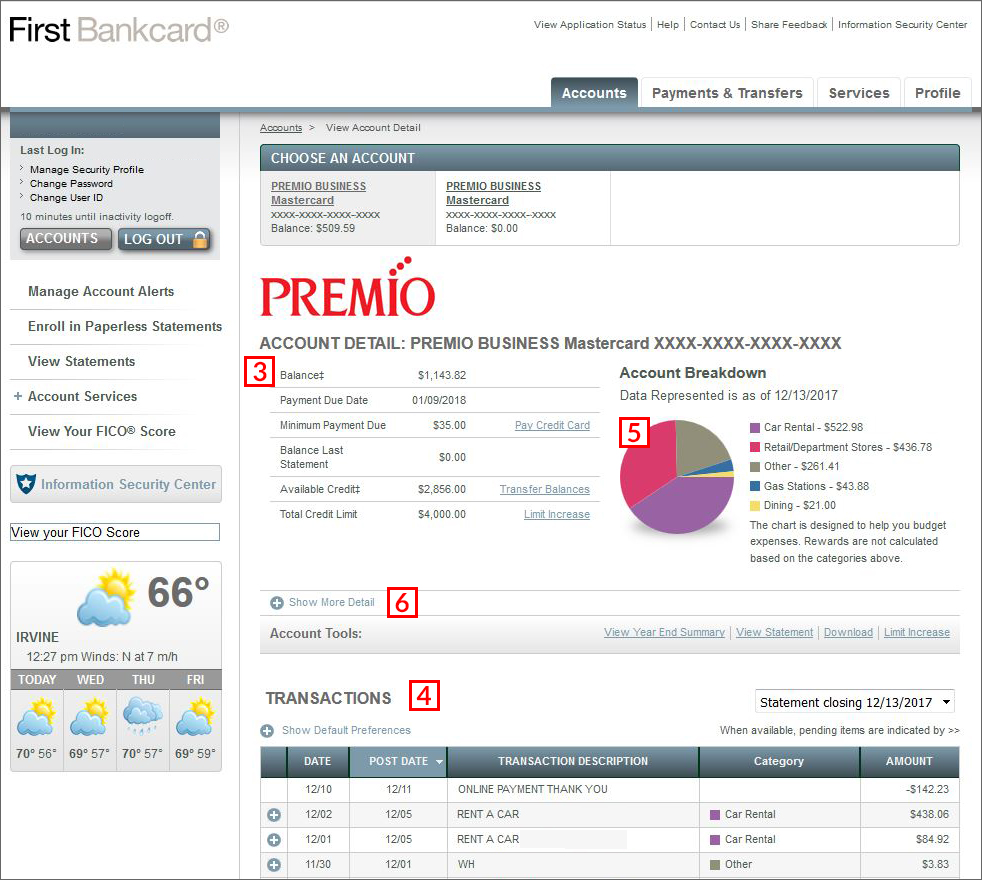Click the Account Breakdown pie chart

point(677,477)
